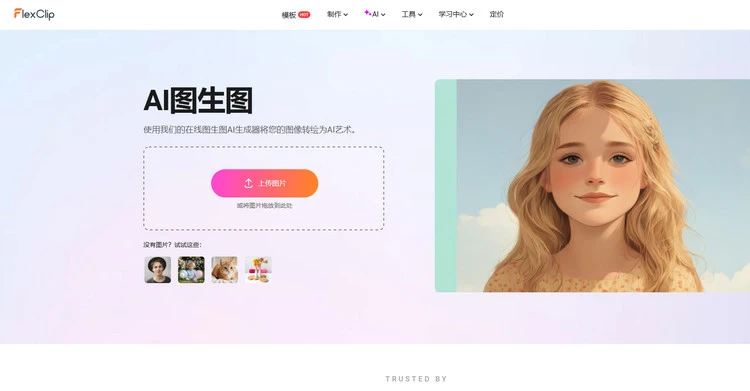Select the flowers vase sample thumbnail

(x=258, y=269)
